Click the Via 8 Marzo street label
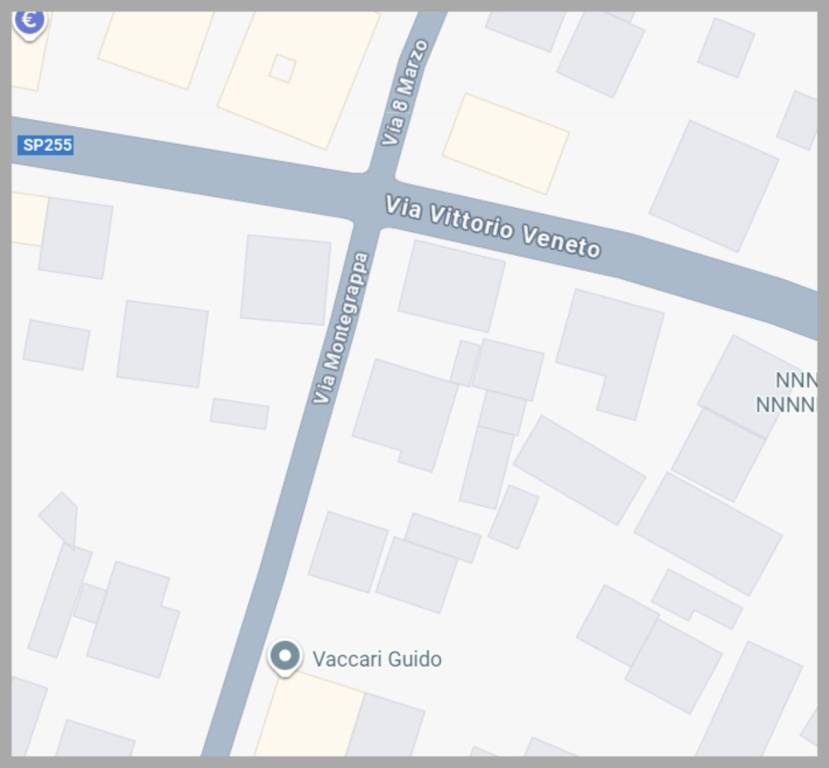Image resolution: width=829 pixels, height=768 pixels. (x=404, y=92)
